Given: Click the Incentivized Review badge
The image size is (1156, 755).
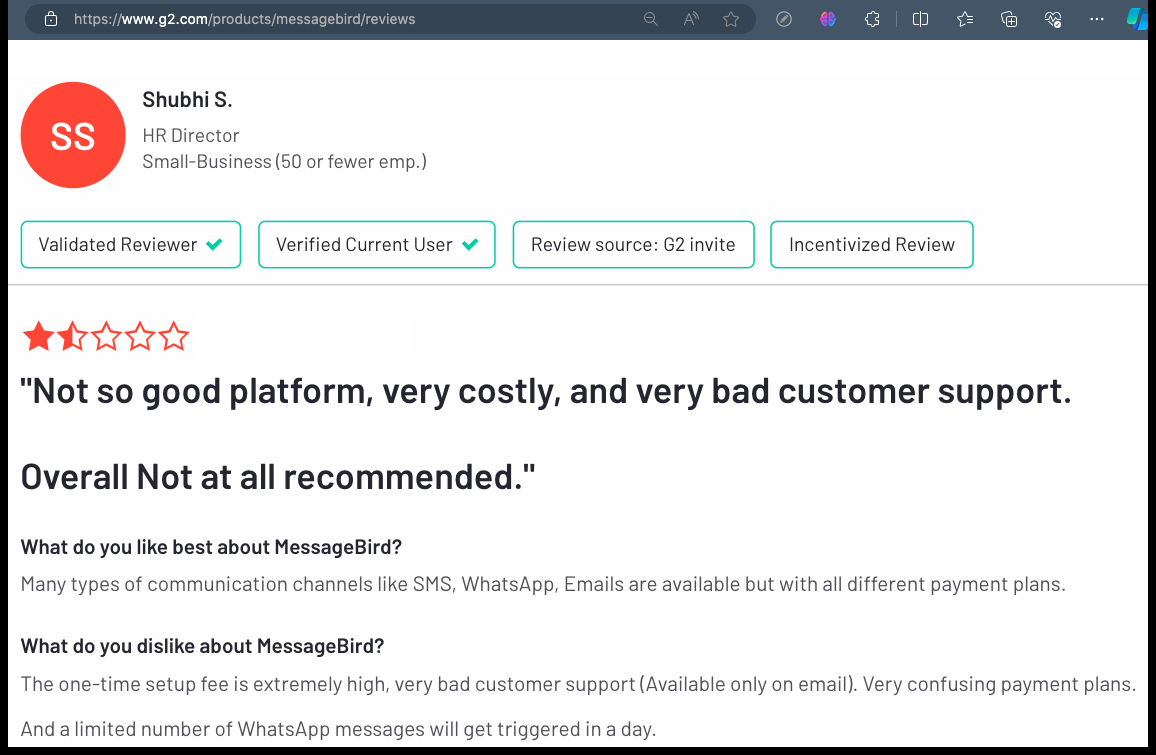Looking at the screenshot, I should (x=871, y=244).
